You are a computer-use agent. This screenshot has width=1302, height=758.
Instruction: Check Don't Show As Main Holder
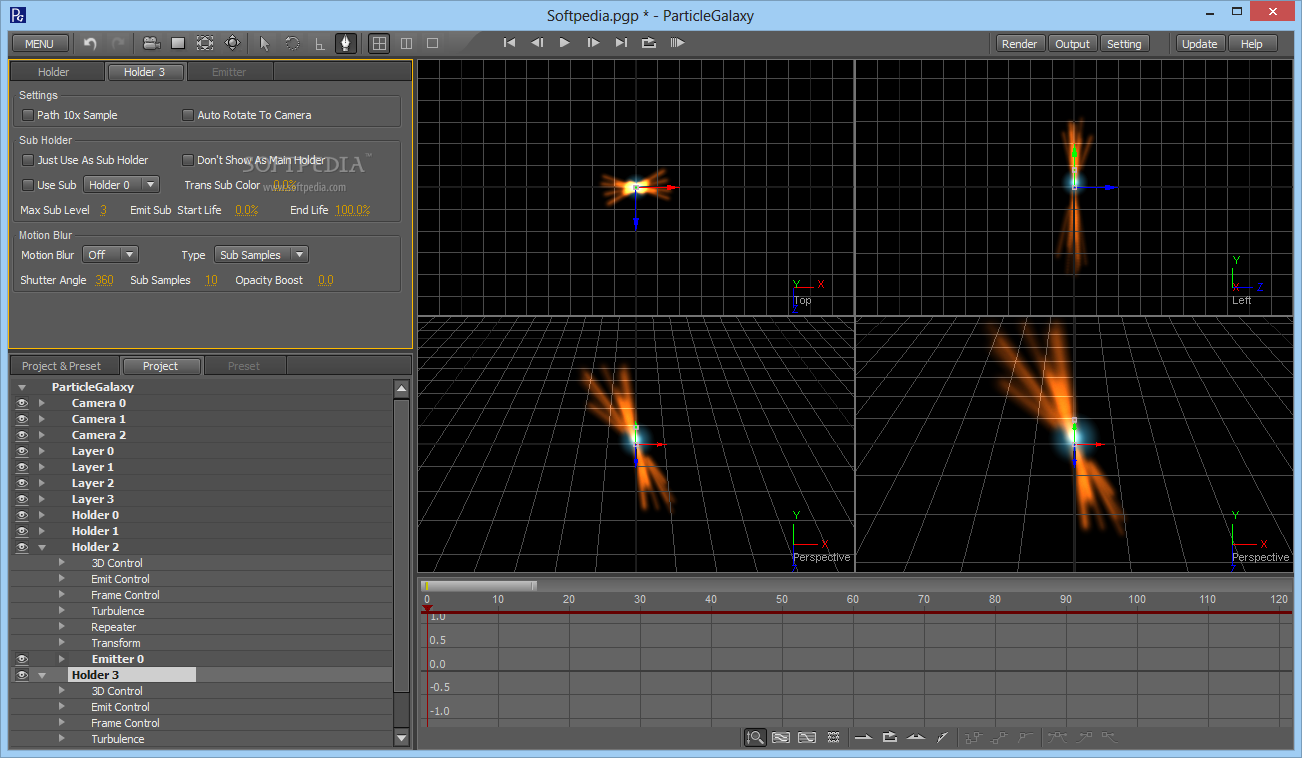click(188, 160)
